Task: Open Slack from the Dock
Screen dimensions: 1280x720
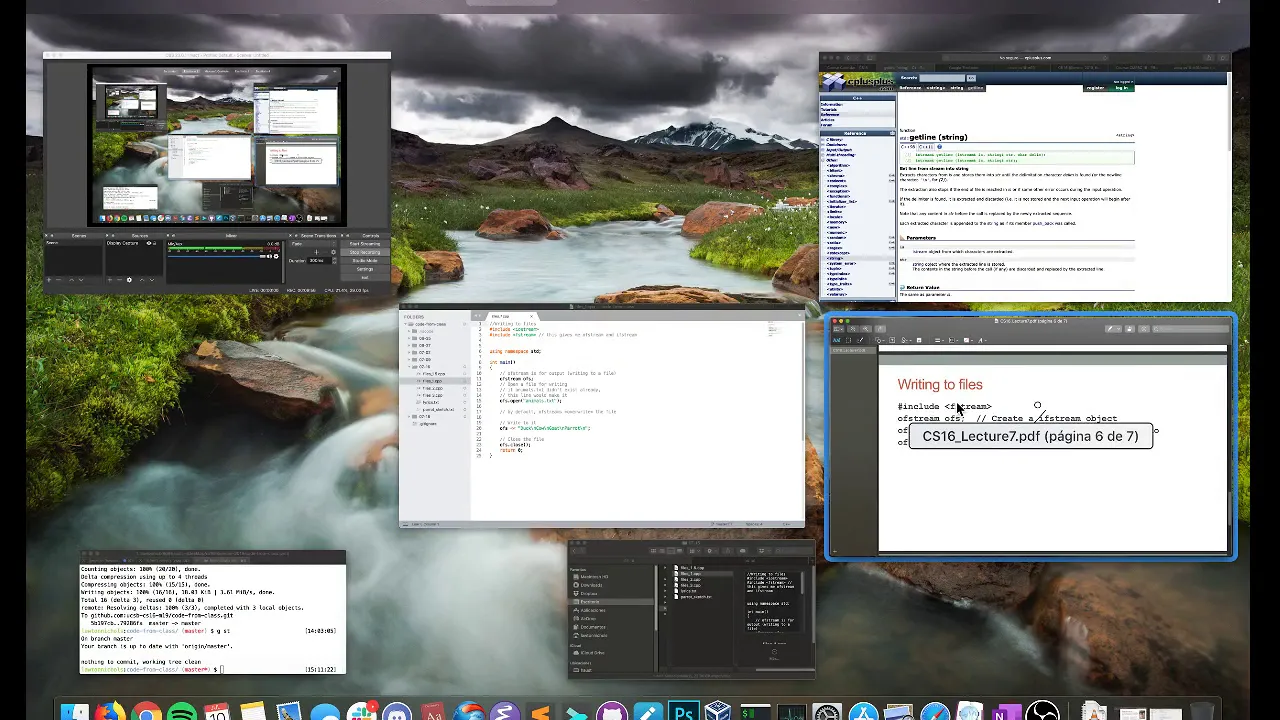Action: pyautogui.click(x=361, y=713)
